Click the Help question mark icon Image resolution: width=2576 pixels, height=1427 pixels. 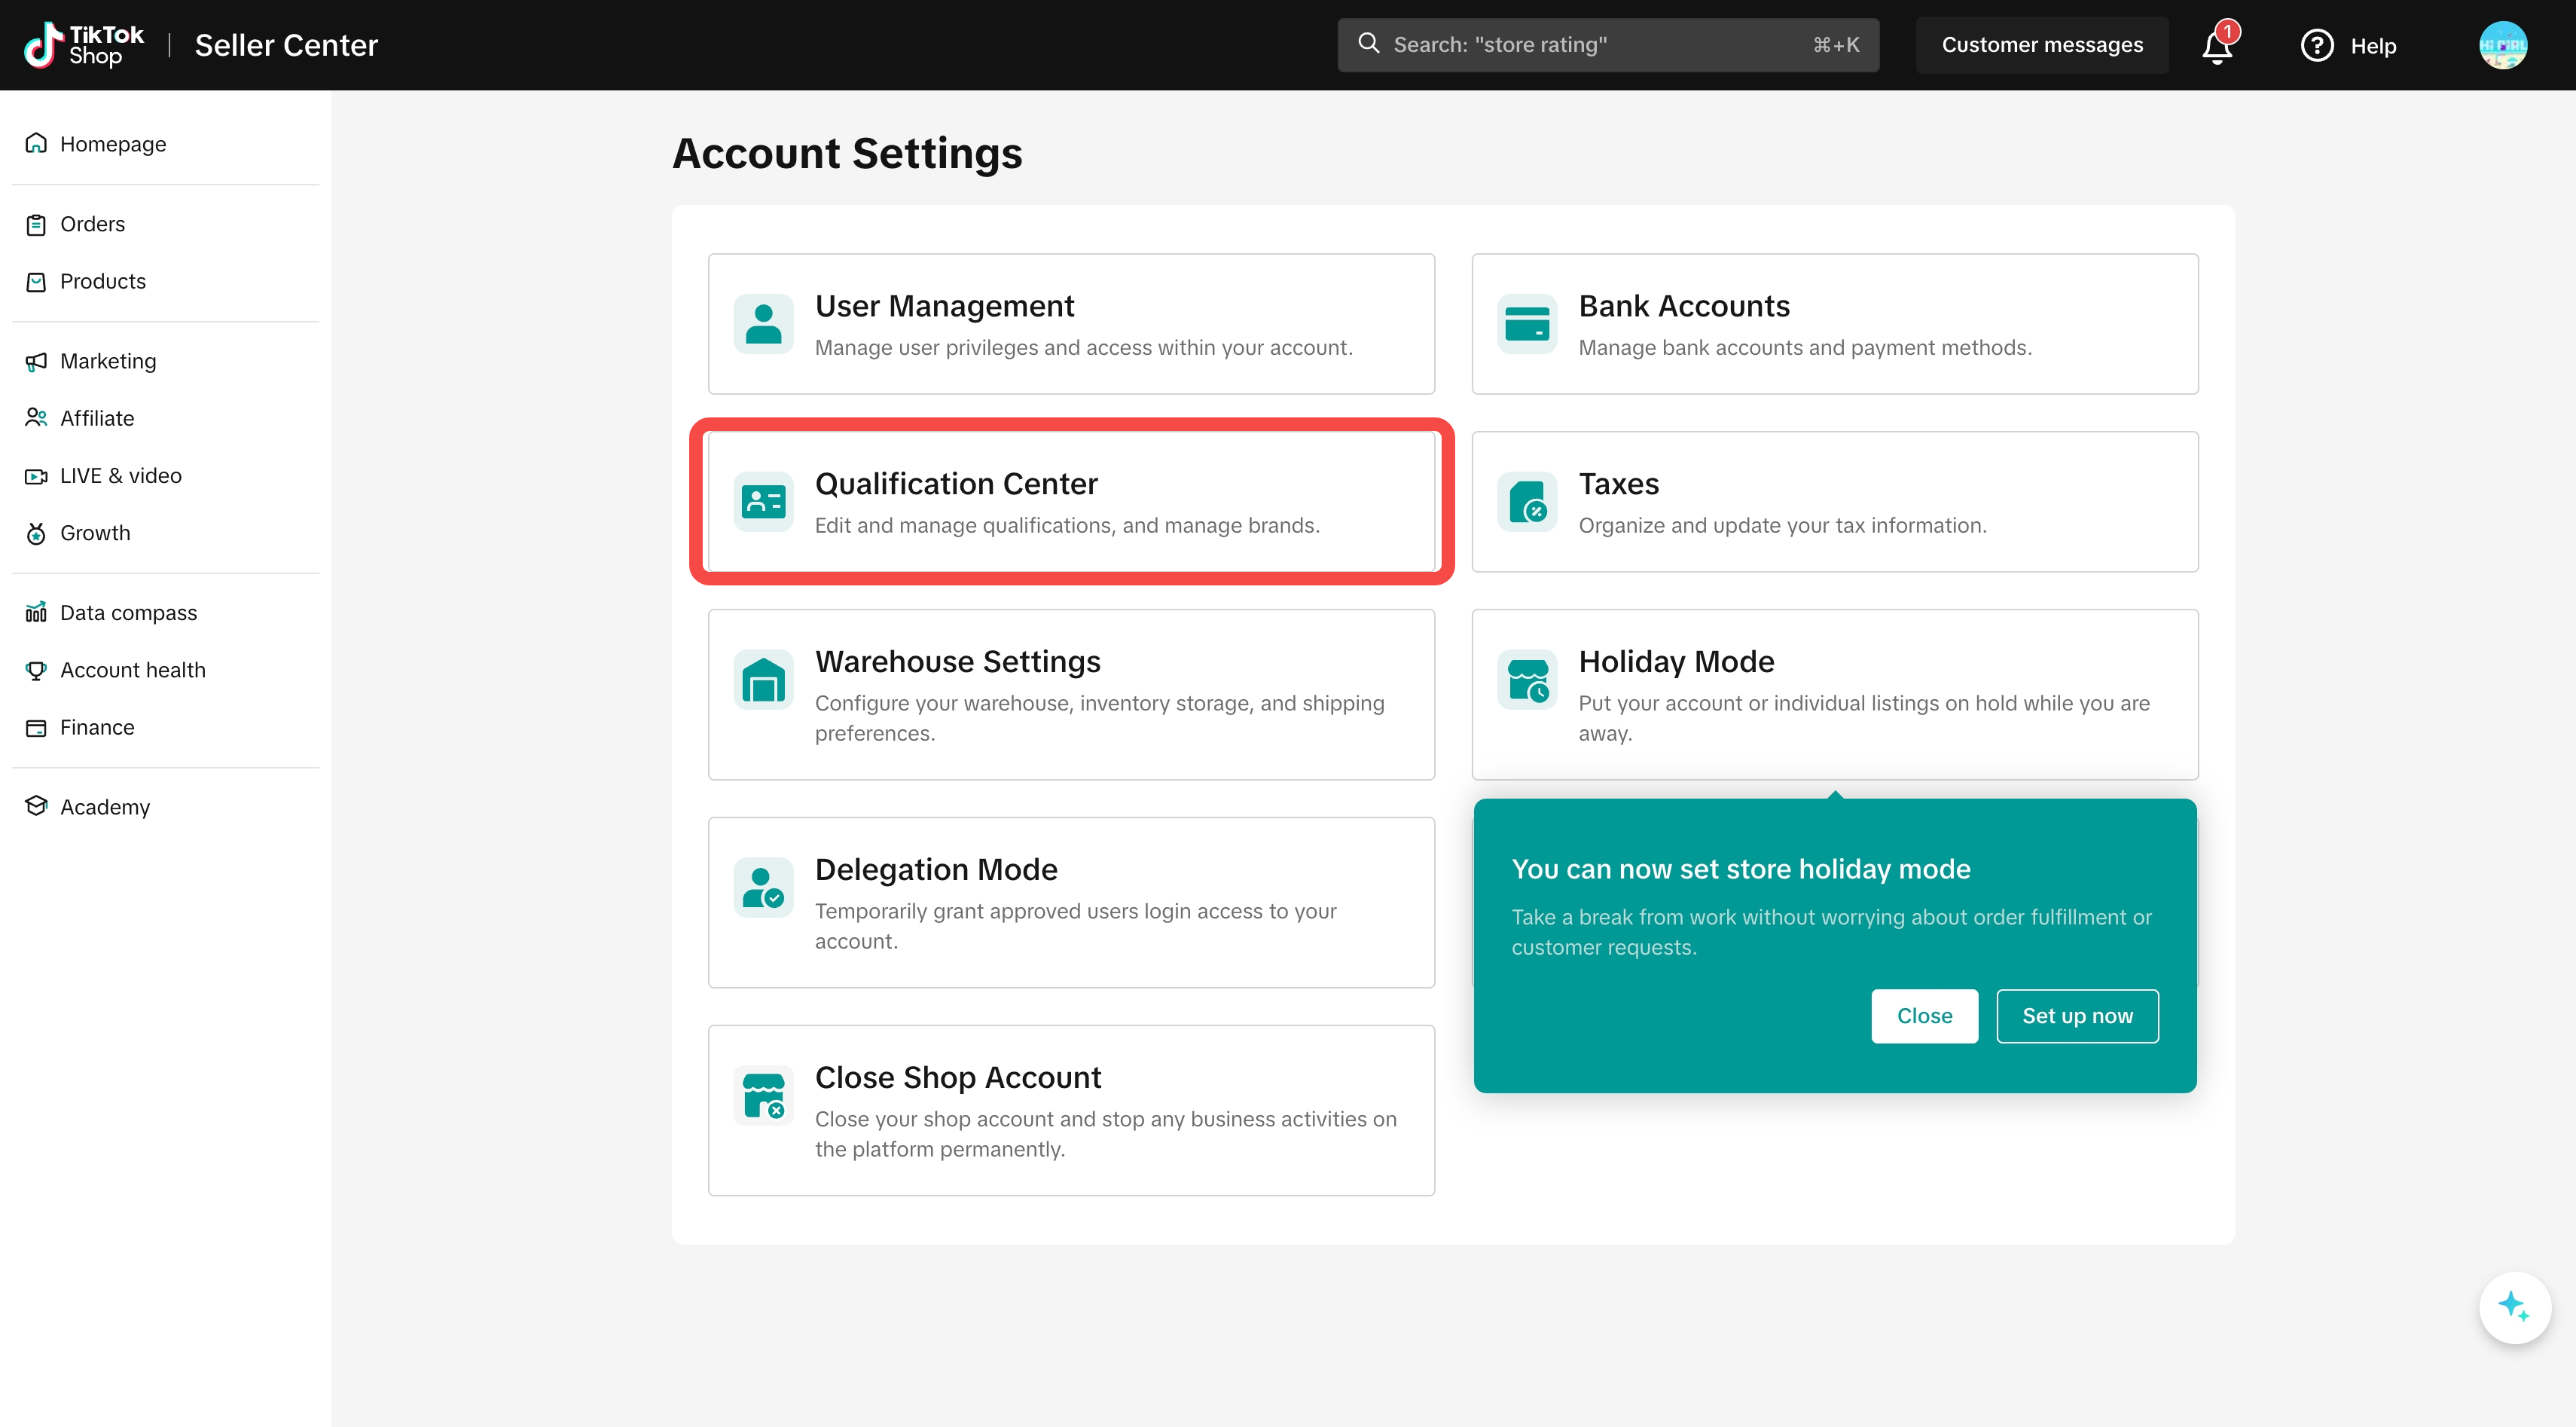[2317, 46]
